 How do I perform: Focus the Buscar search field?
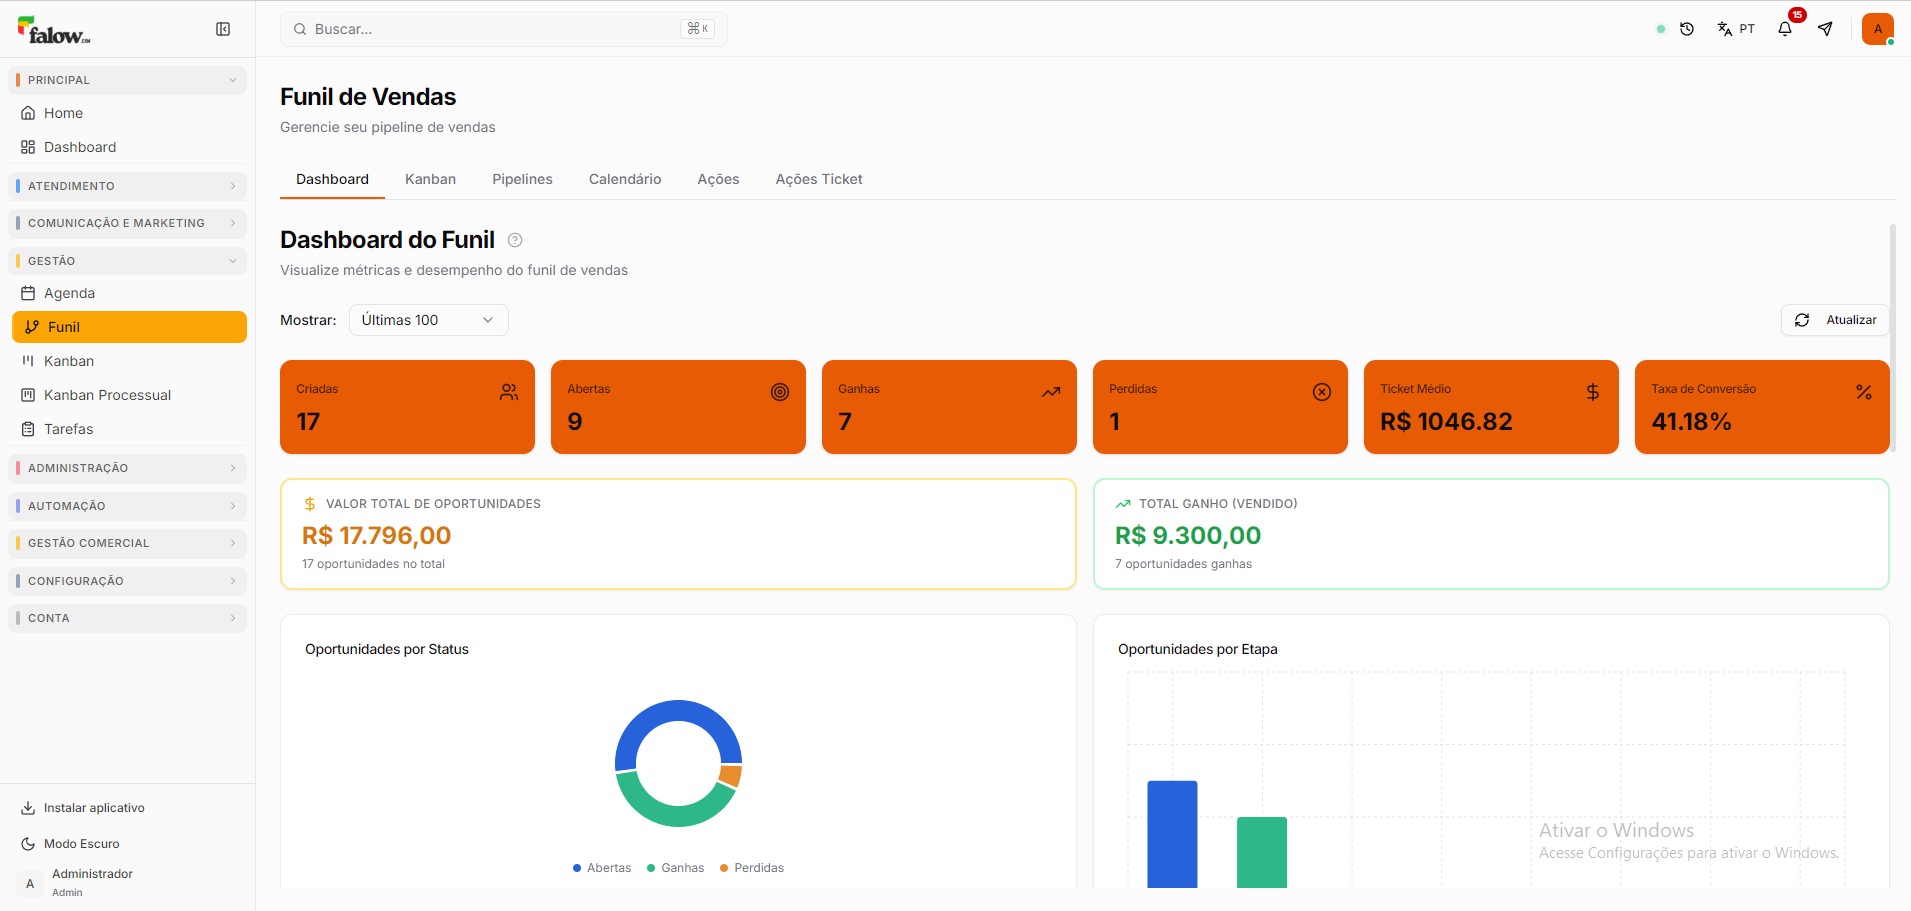[x=504, y=29]
